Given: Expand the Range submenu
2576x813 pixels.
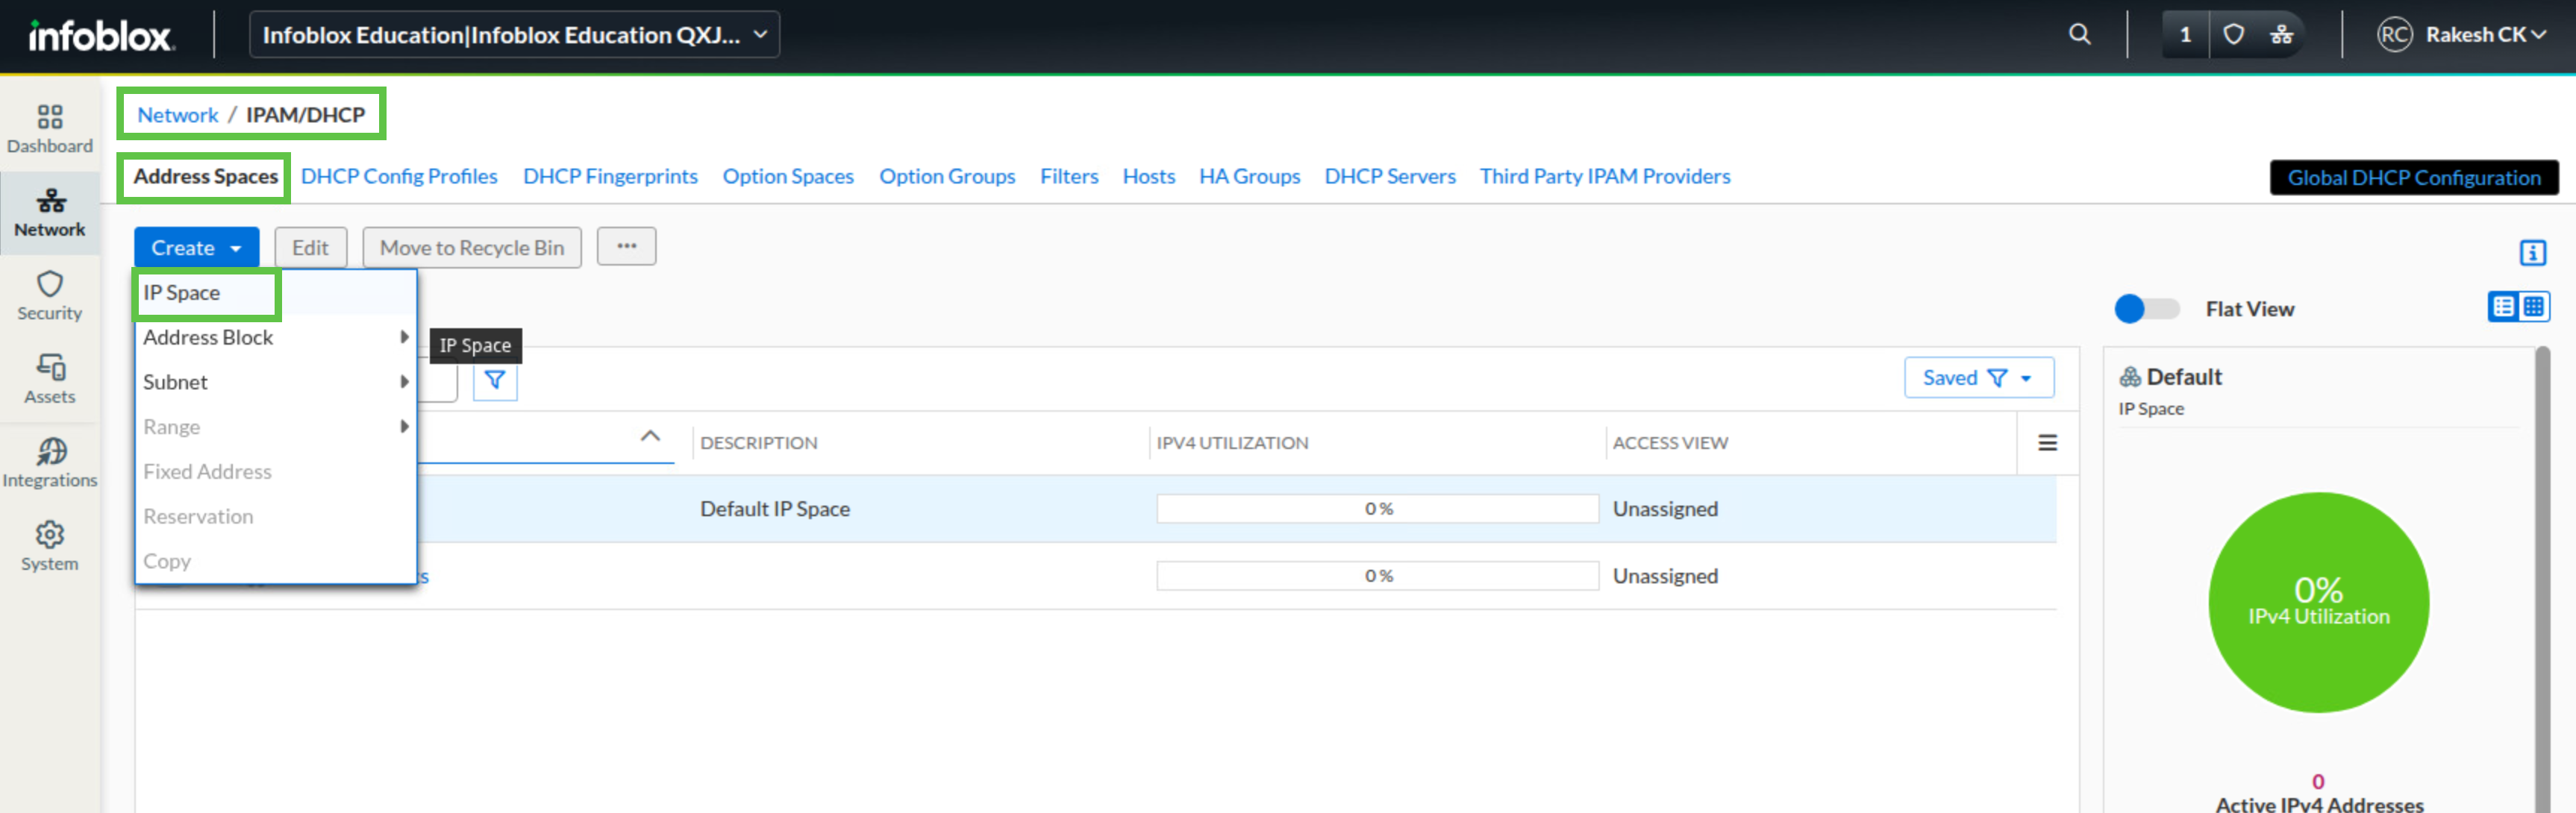Looking at the screenshot, I should (276, 427).
